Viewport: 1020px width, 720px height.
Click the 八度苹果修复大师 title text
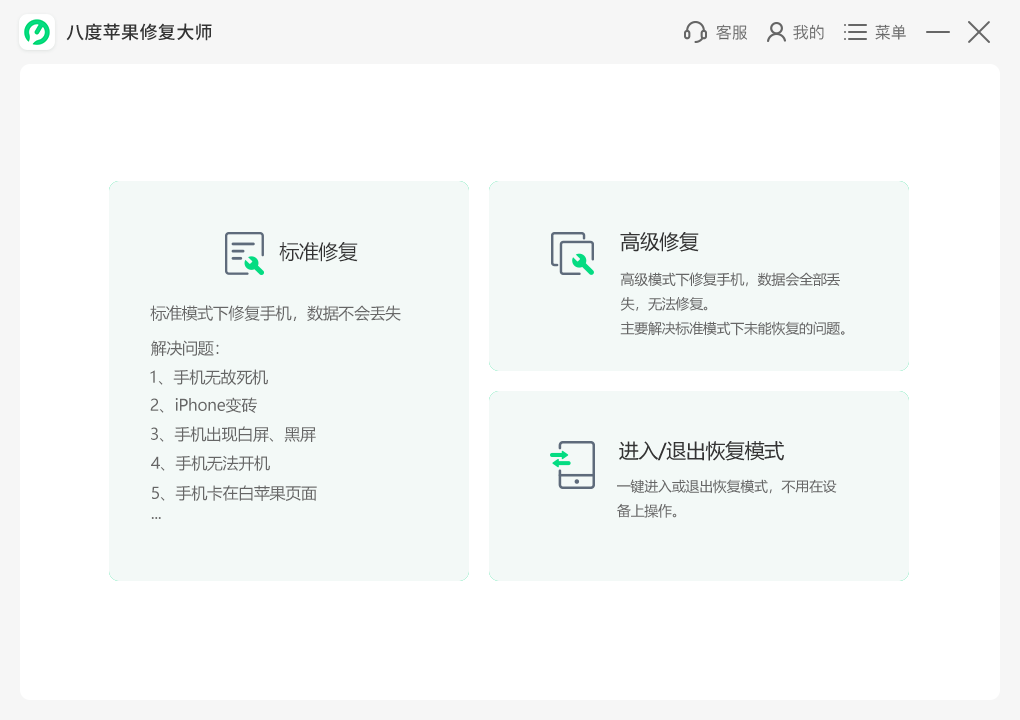139,33
